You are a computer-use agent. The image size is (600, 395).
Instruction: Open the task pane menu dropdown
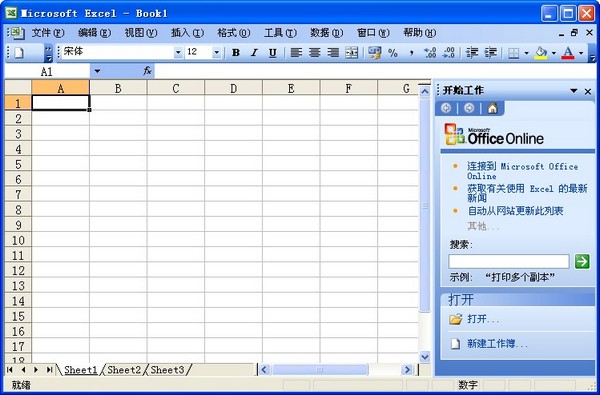[574, 91]
